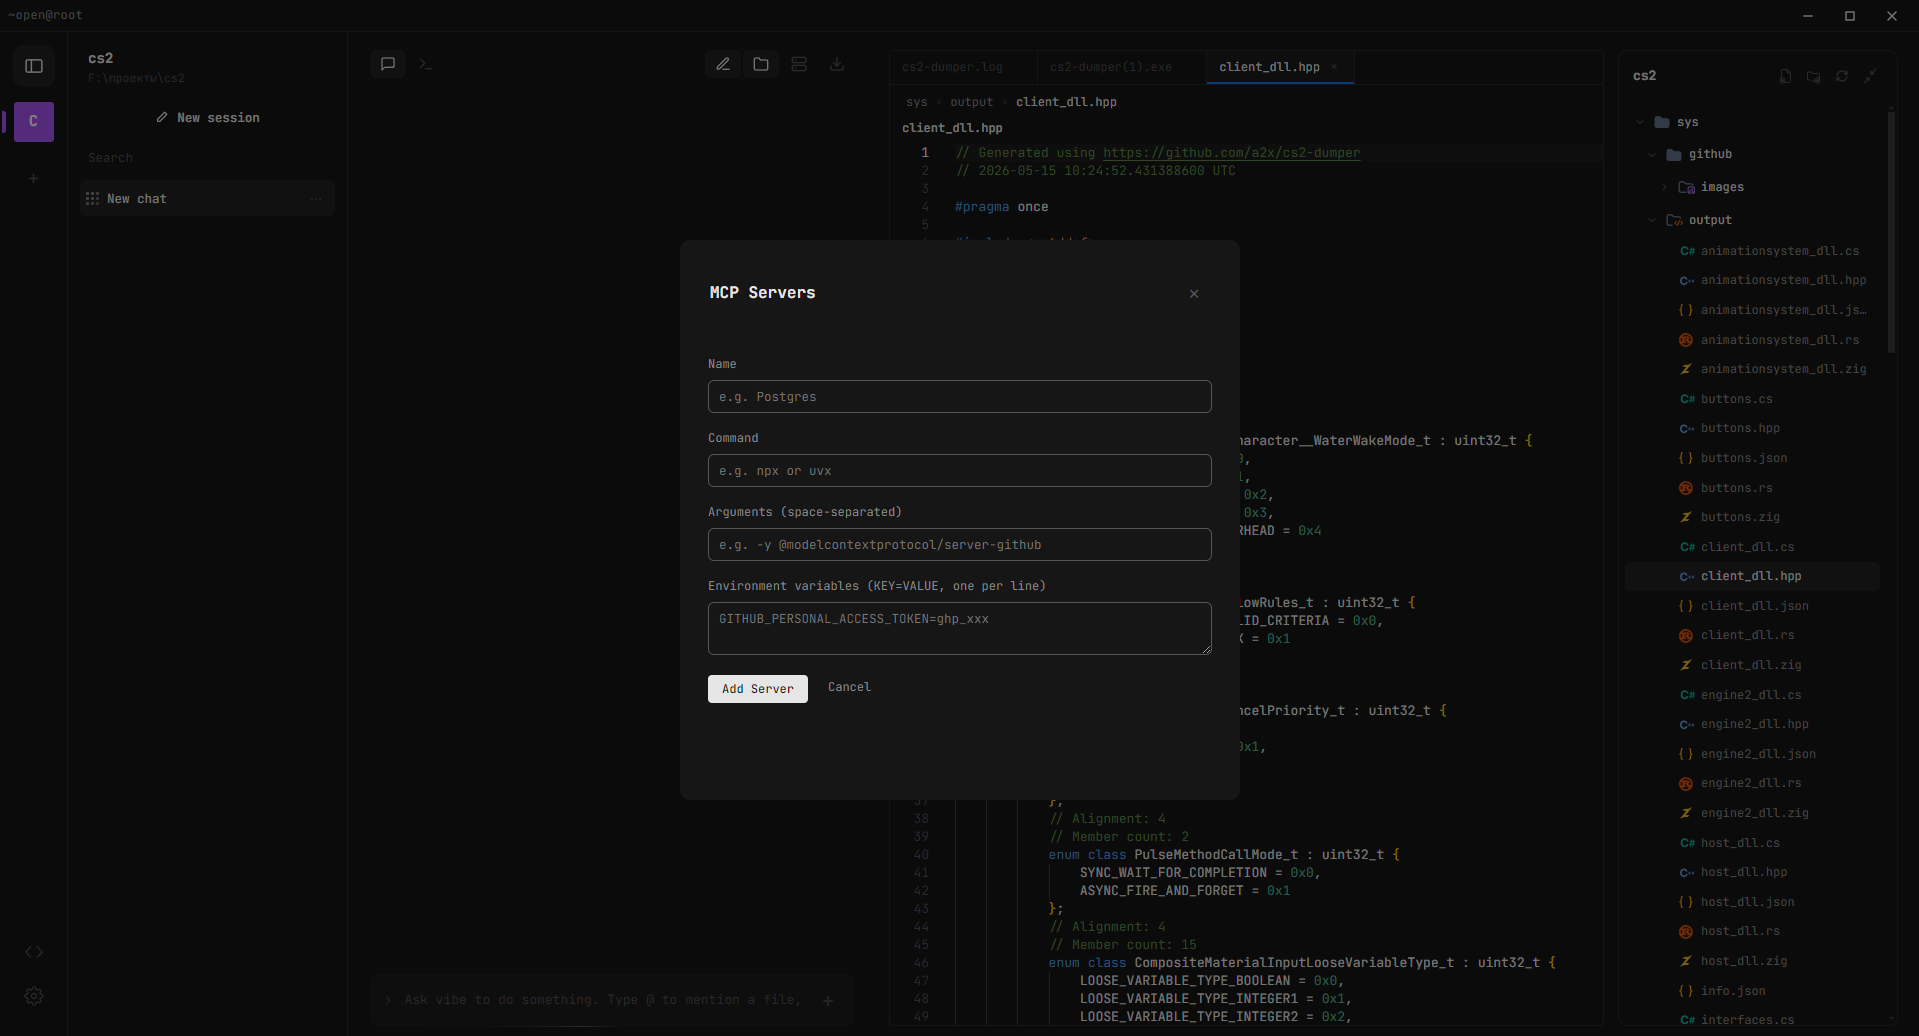The height and width of the screenshot is (1036, 1919).
Task: Switch to cs2-dumper(1).exe tab
Action: (1111, 67)
